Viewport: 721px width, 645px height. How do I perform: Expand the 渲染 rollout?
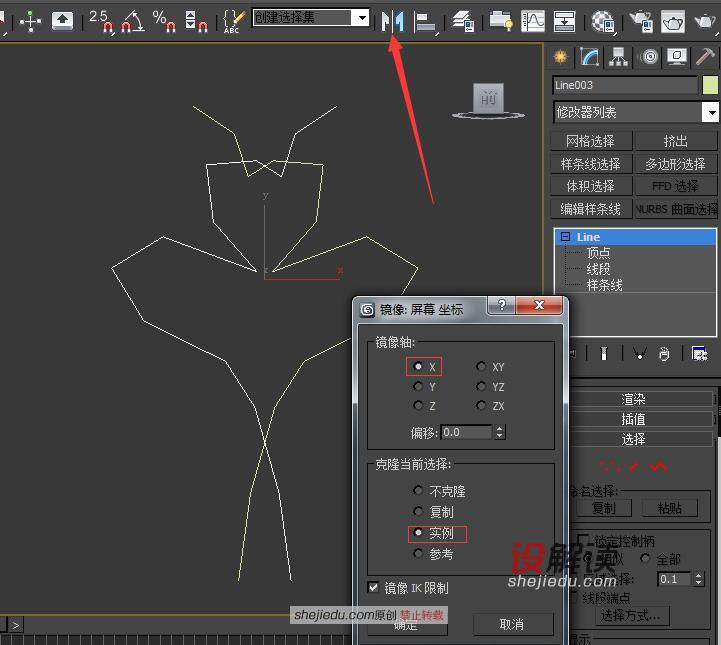coord(634,399)
